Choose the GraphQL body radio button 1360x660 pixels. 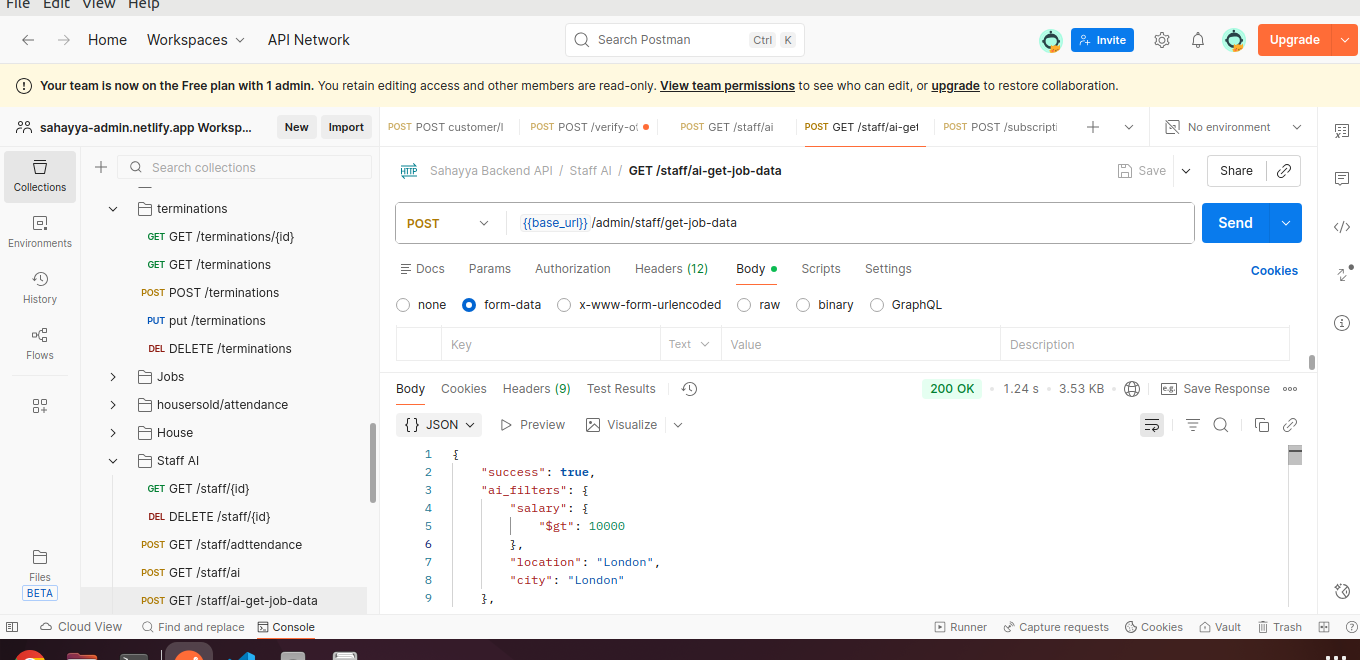pos(877,305)
